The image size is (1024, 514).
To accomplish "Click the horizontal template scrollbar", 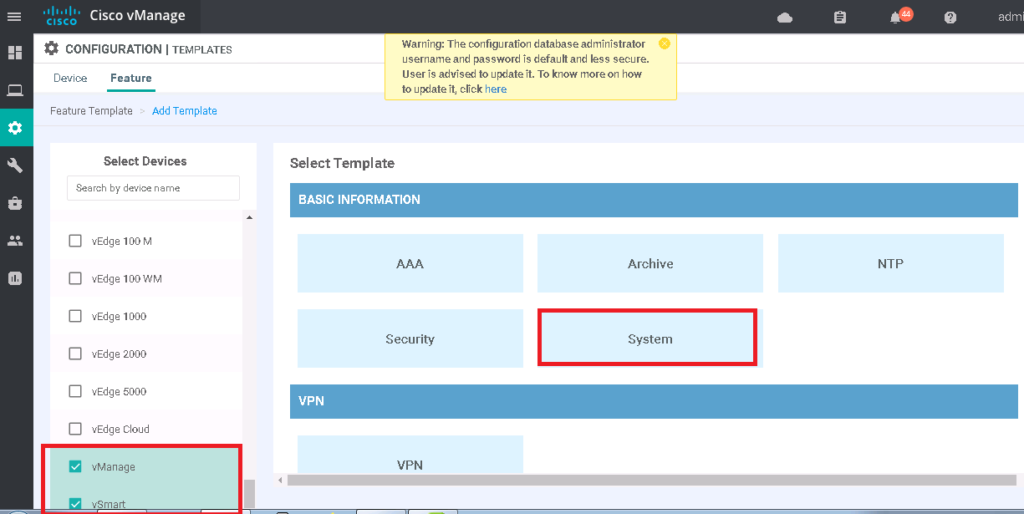I will click(652, 480).
